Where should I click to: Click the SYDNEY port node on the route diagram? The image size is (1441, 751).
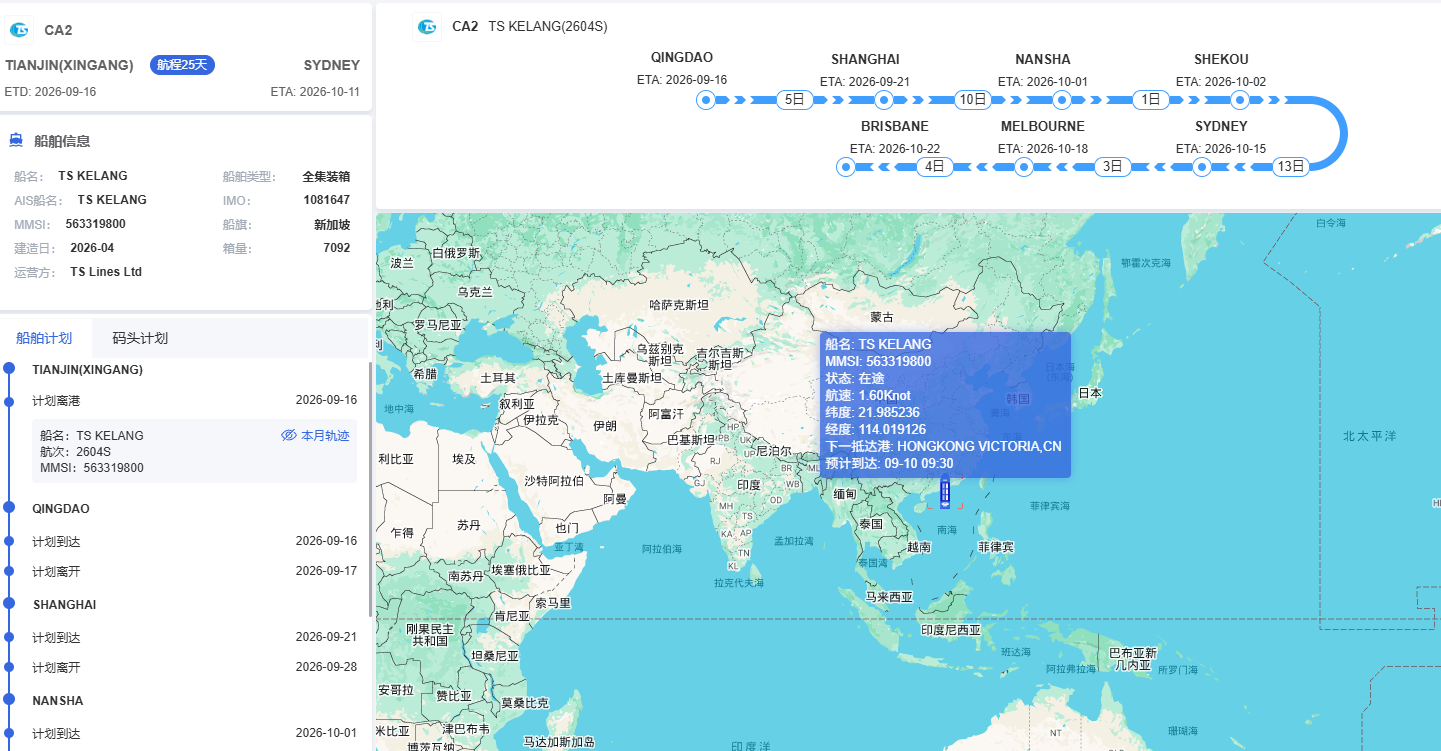tap(1202, 167)
